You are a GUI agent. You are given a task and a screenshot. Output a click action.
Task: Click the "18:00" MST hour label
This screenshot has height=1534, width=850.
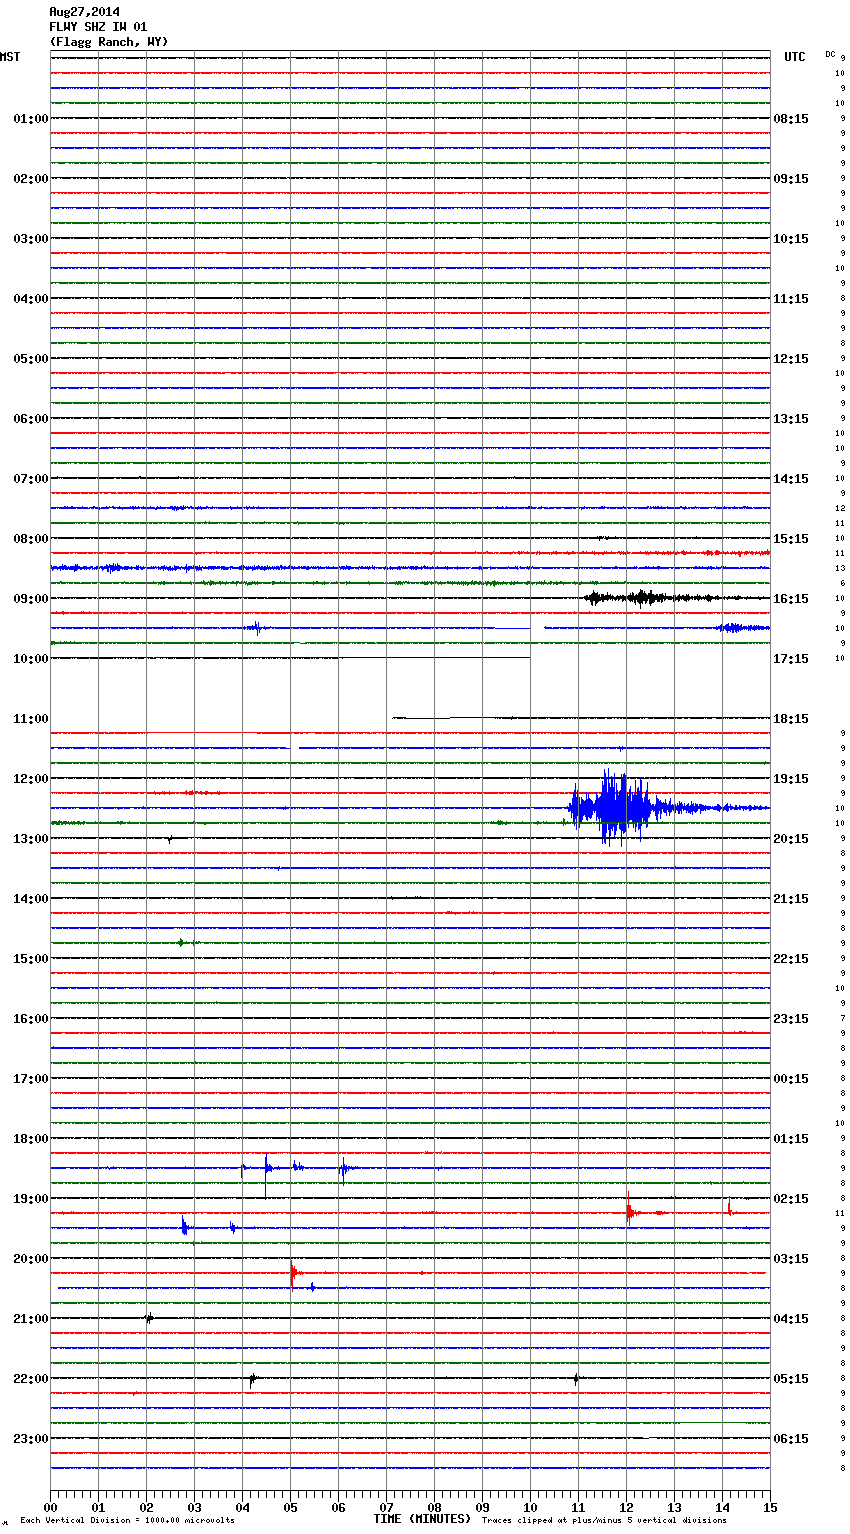click(30, 1139)
